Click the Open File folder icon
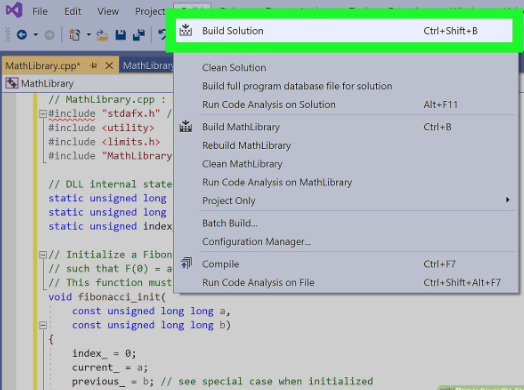 click(102, 35)
